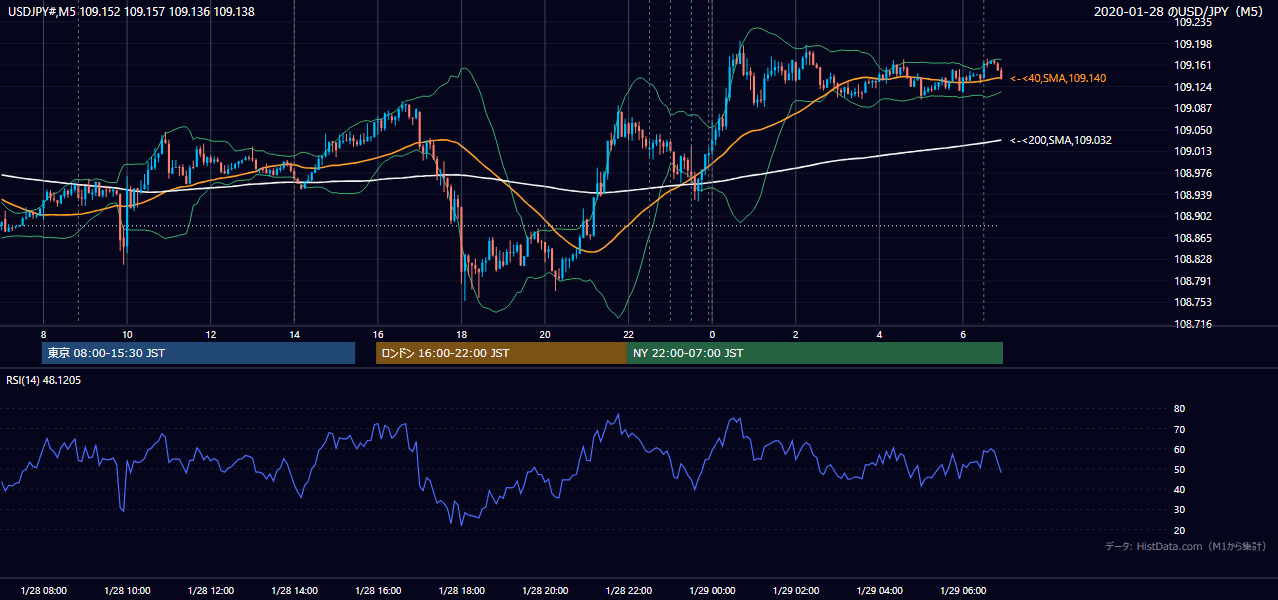Screen dimensions: 1278x600
Task: Select the 200 SMA 109.032 label
Action: tap(1061, 140)
